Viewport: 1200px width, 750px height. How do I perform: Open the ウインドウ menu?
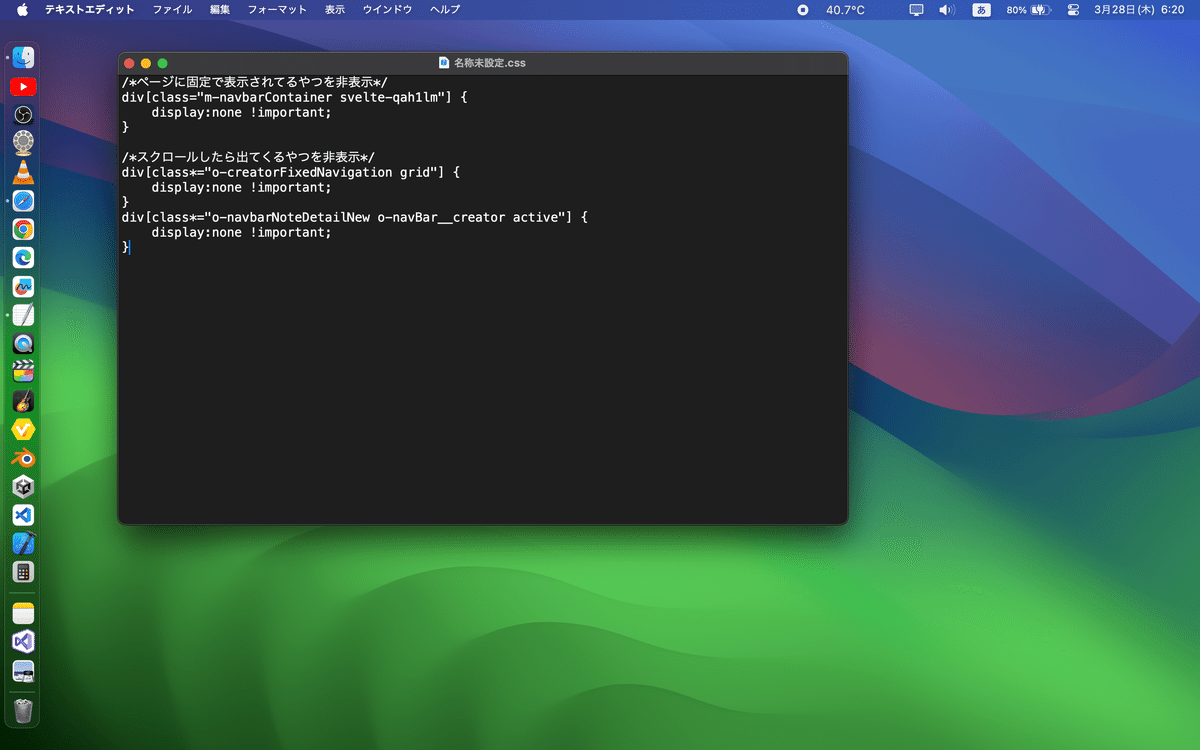point(387,9)
